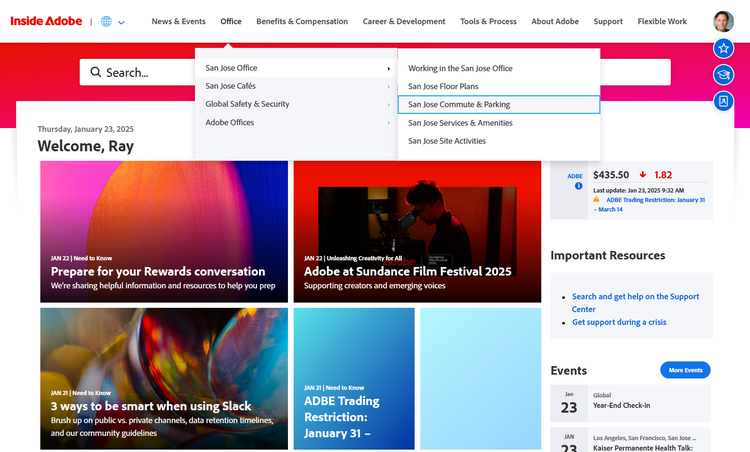Click the star favorites icon
The image size is (750, 452).
pos(723,48)
